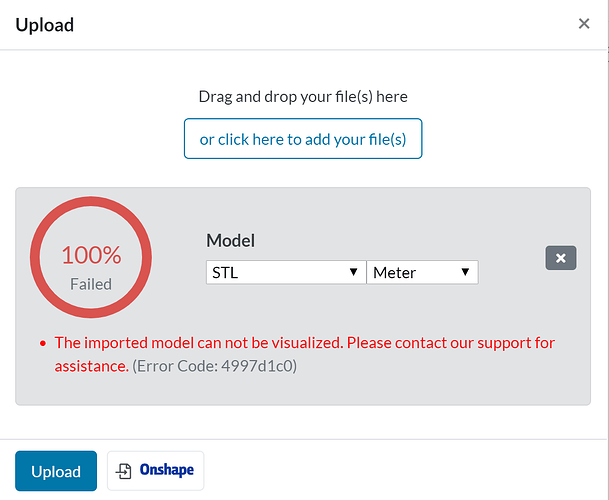609x500 pixels.
Task: Click the arrow on the STL select box
Action: (x=353, y=272)
